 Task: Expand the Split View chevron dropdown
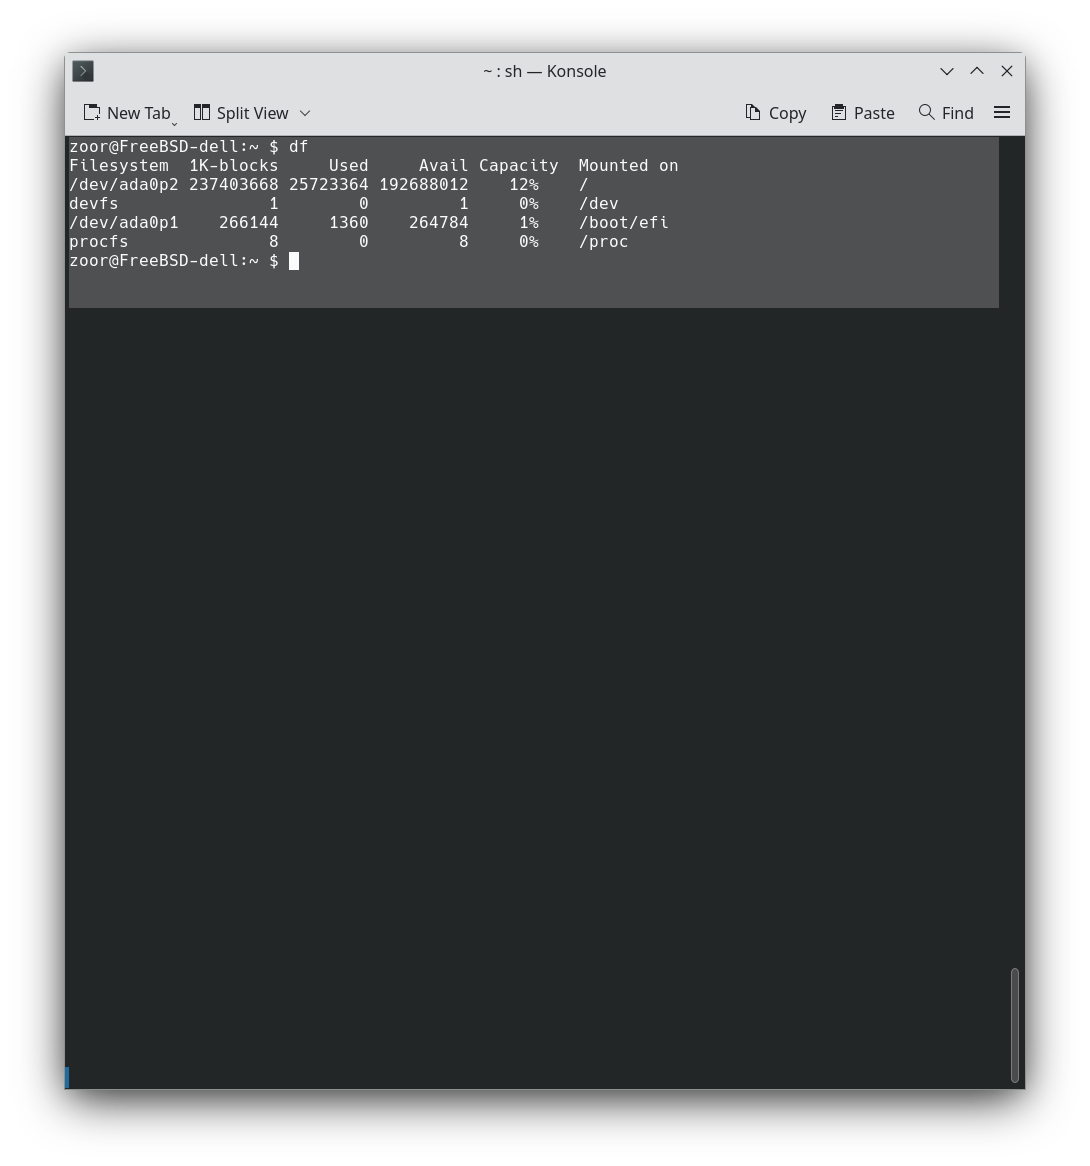305,113
